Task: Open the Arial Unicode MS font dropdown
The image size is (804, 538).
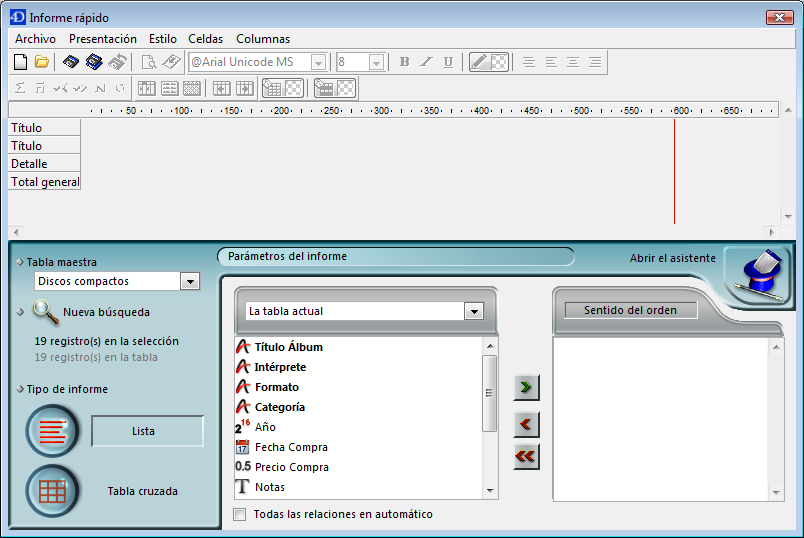Action: [x=318, y=62]
